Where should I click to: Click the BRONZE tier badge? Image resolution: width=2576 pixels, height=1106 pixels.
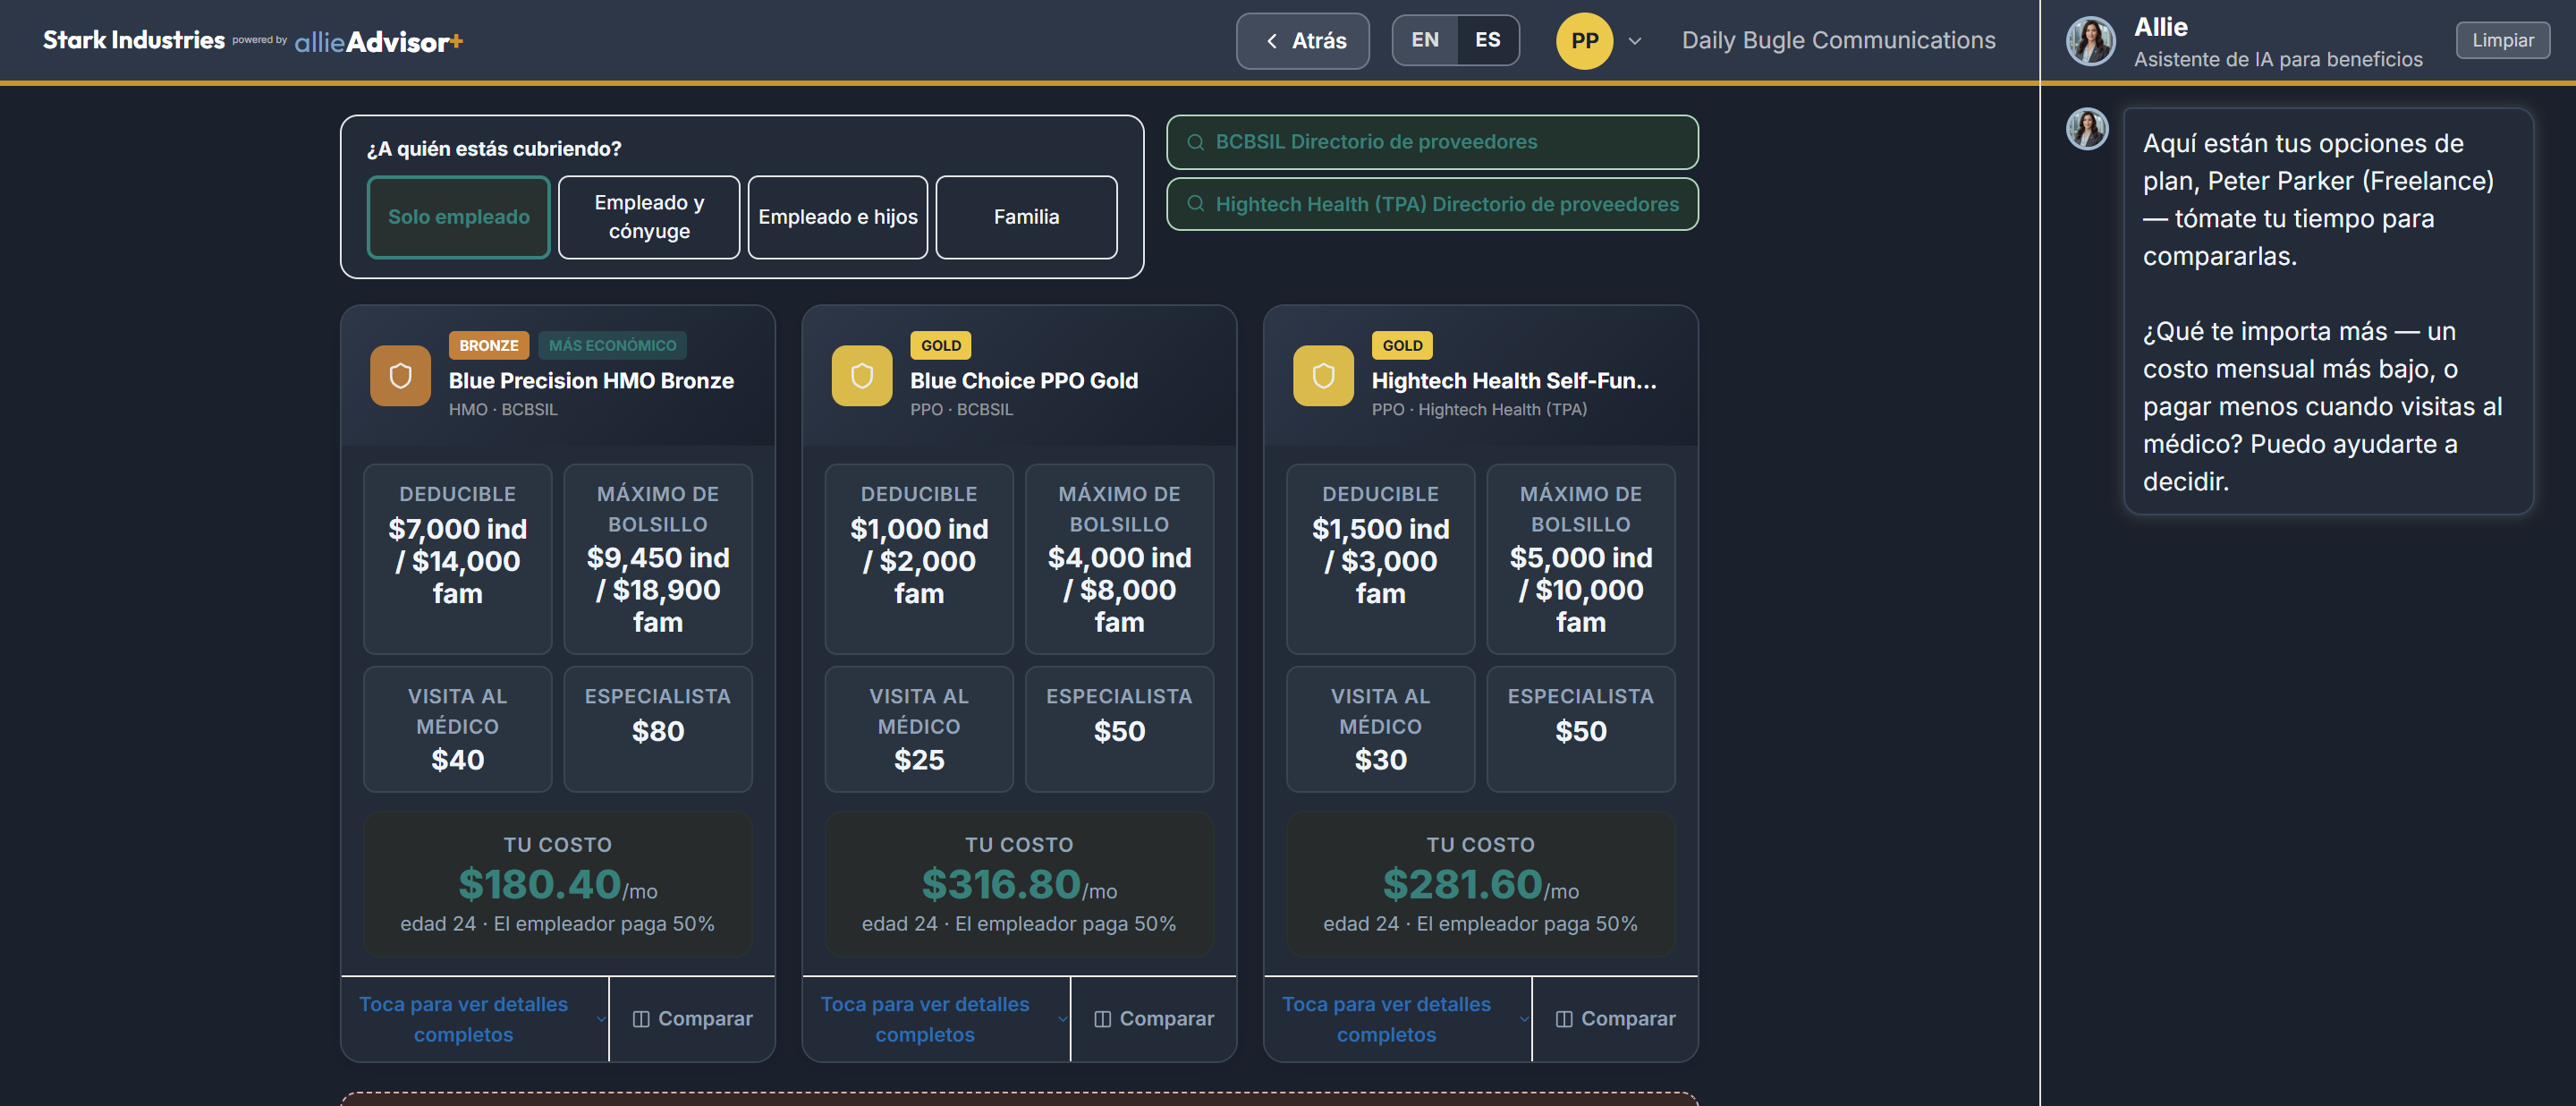tap(489, 345)
